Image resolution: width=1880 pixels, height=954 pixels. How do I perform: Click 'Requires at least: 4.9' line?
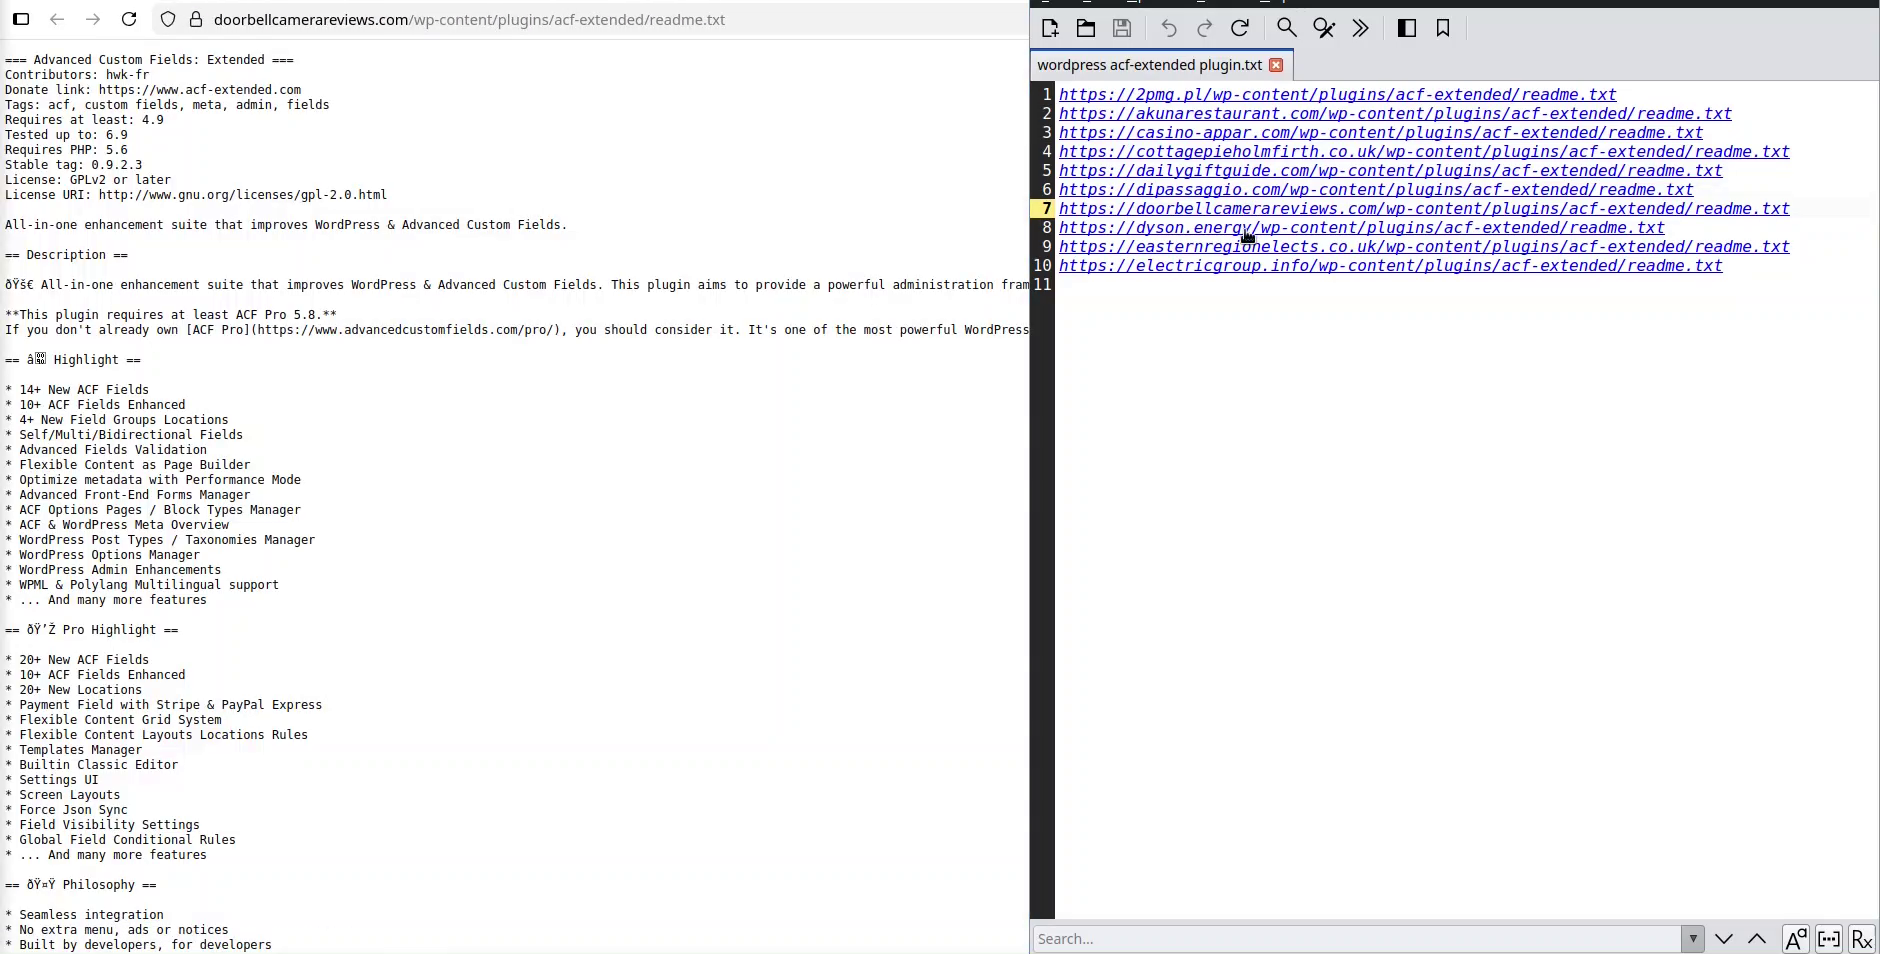(x=85, y=120)
